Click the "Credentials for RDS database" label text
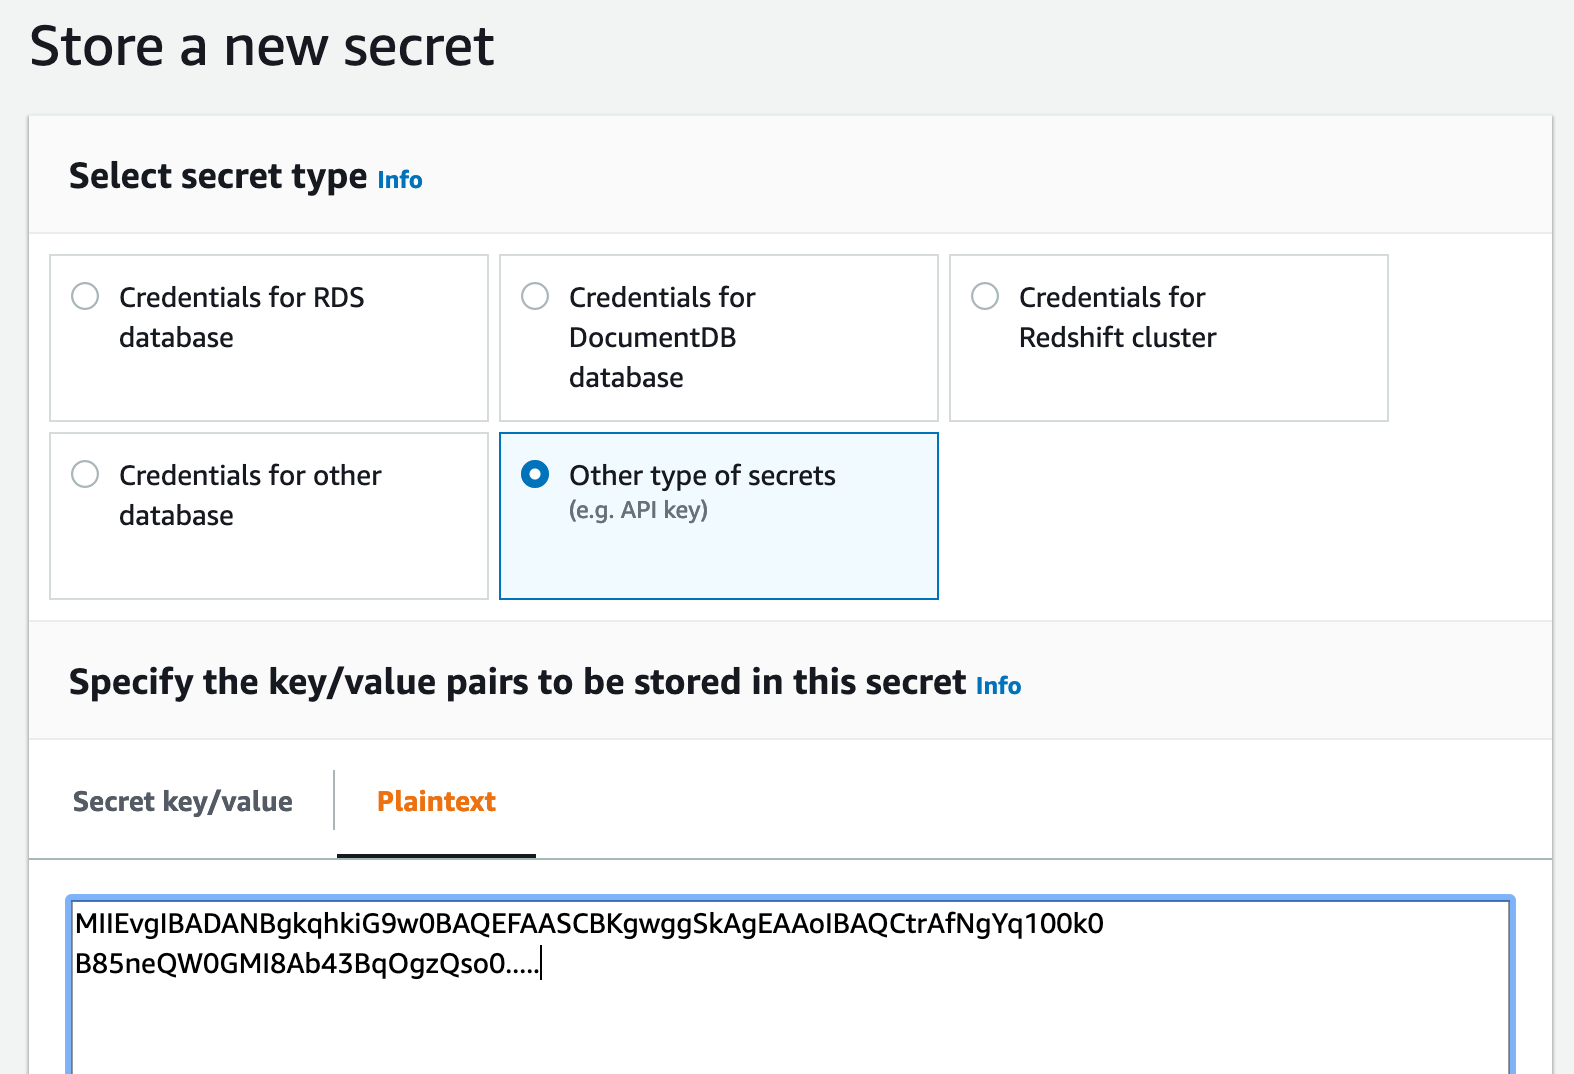 (241, 317)
